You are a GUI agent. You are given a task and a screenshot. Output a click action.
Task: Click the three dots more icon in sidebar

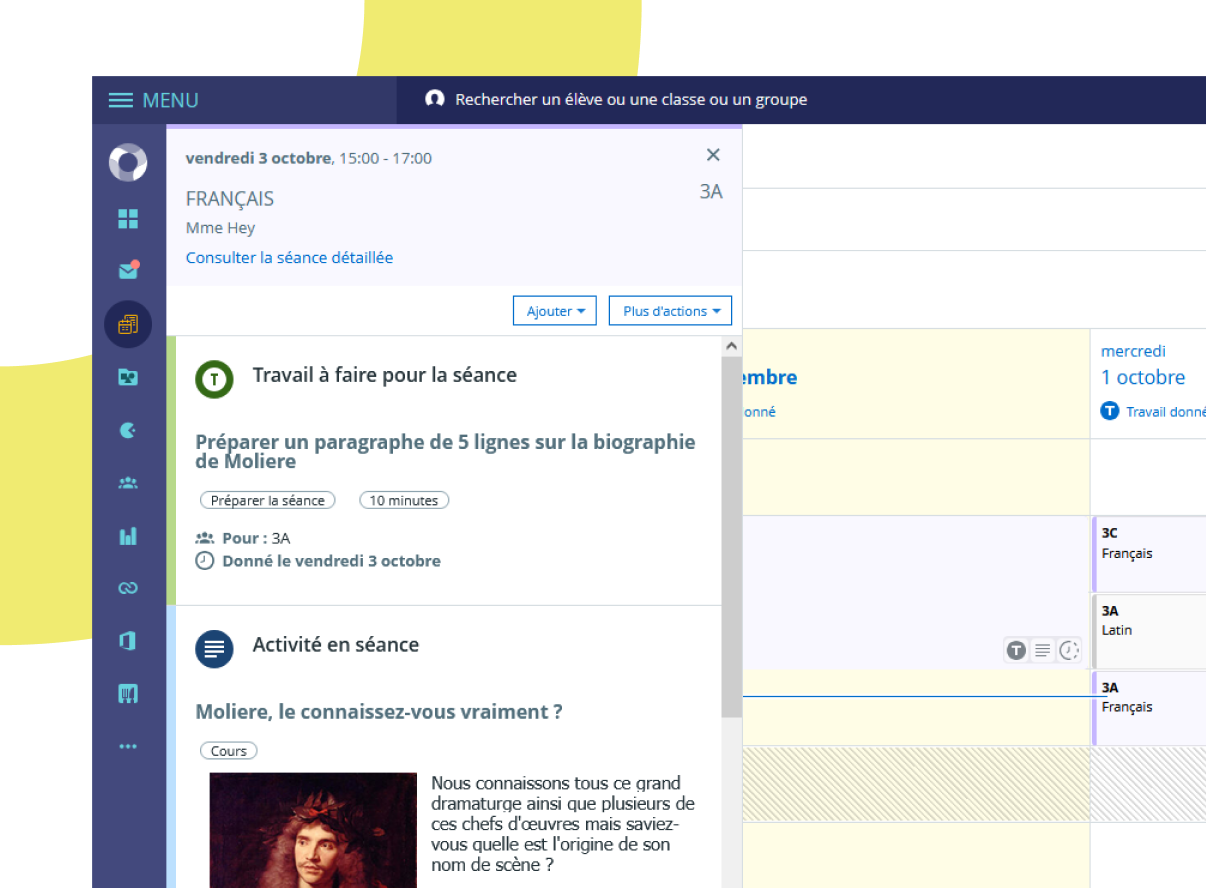(x=128, y=746)
